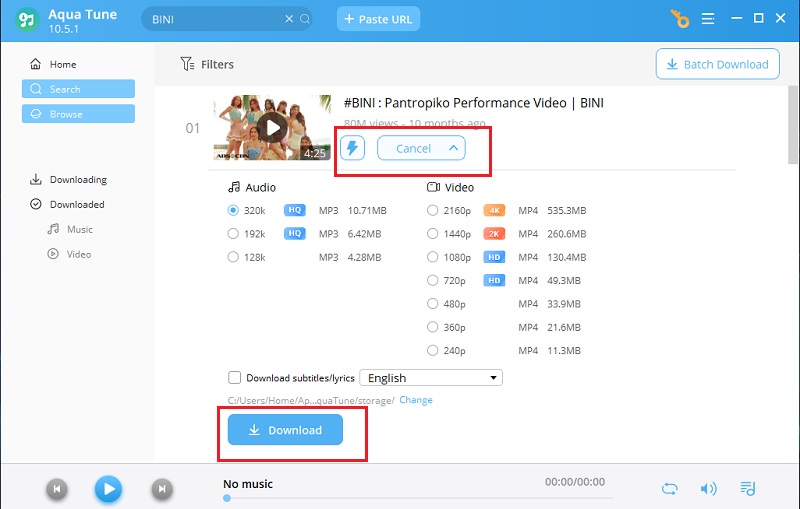The image size is (800, 509).
Task: Open the Browse tab in sidebar
Action: click(78, 114)
